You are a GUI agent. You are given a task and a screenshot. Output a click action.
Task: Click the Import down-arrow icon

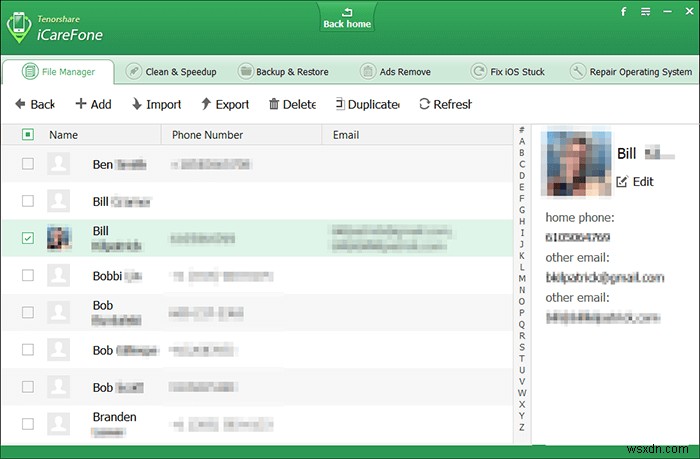pyautogui.click(x=137, y=104)
